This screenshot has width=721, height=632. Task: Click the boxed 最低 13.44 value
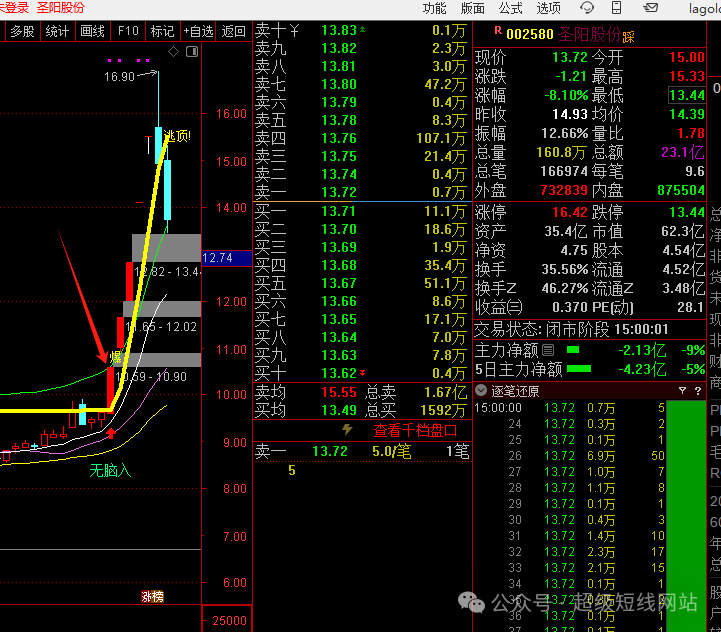[687, 96]
